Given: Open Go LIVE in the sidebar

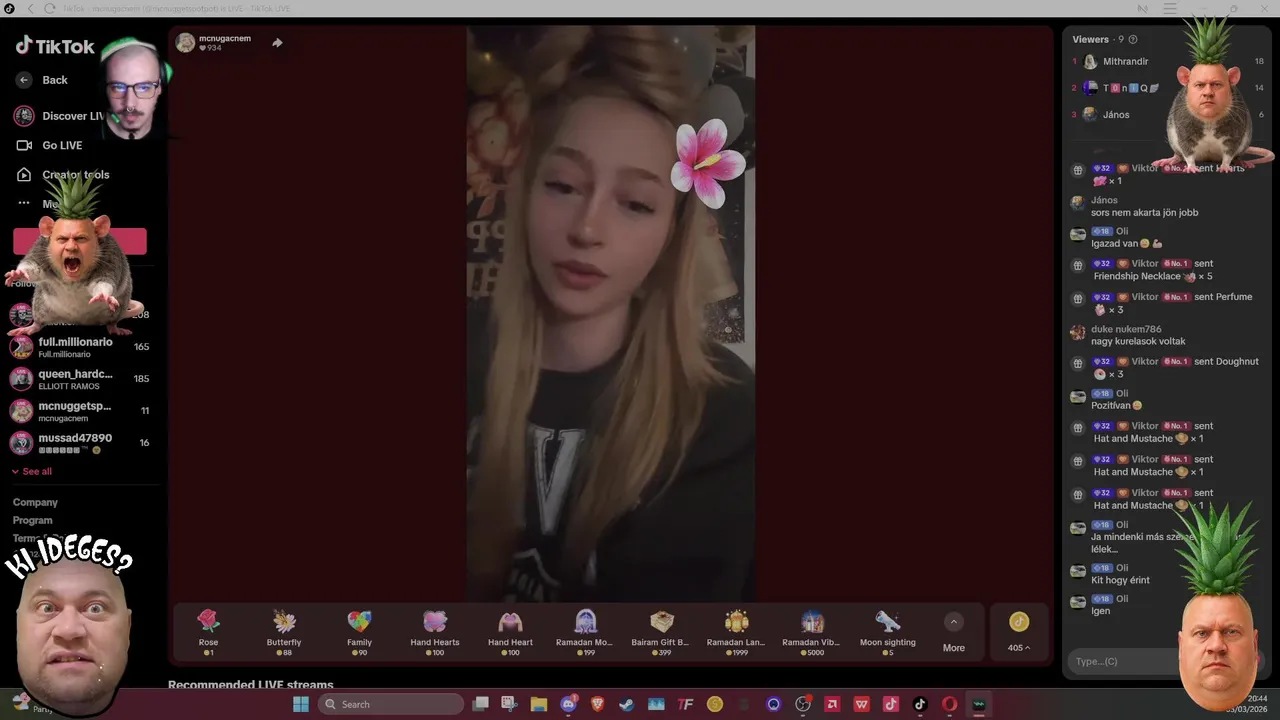Looking at the screenshot, I should tap(62, 145).
